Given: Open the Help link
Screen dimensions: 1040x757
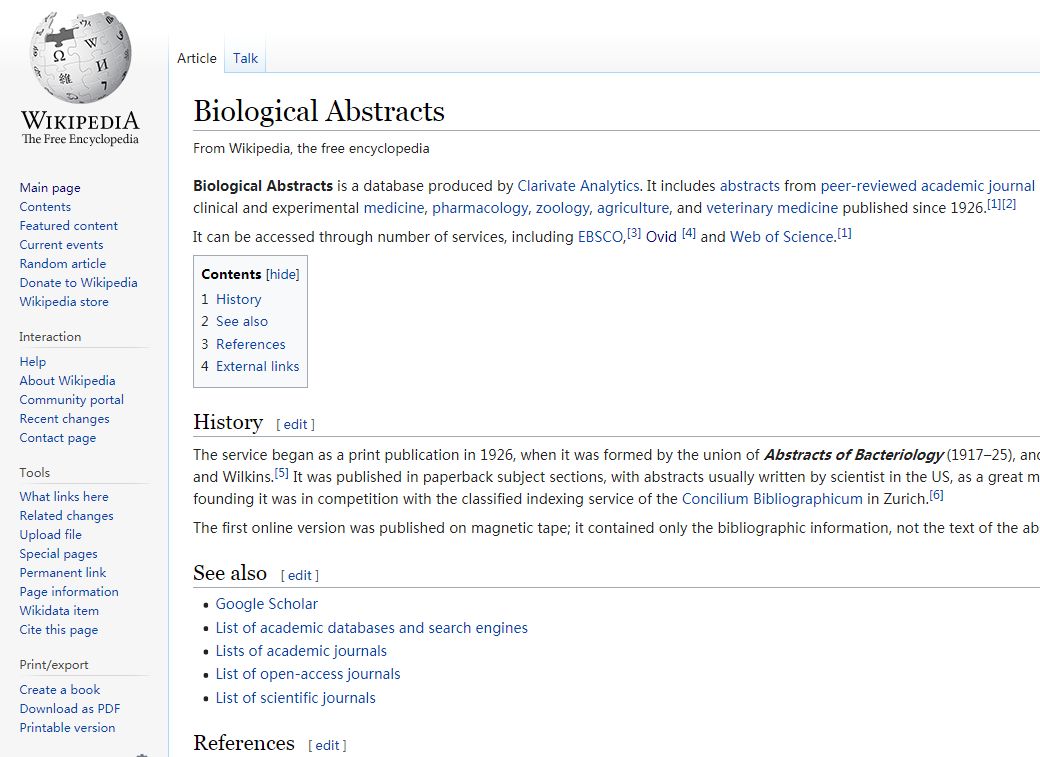Looking at the screenshot, I should [32, 362].
